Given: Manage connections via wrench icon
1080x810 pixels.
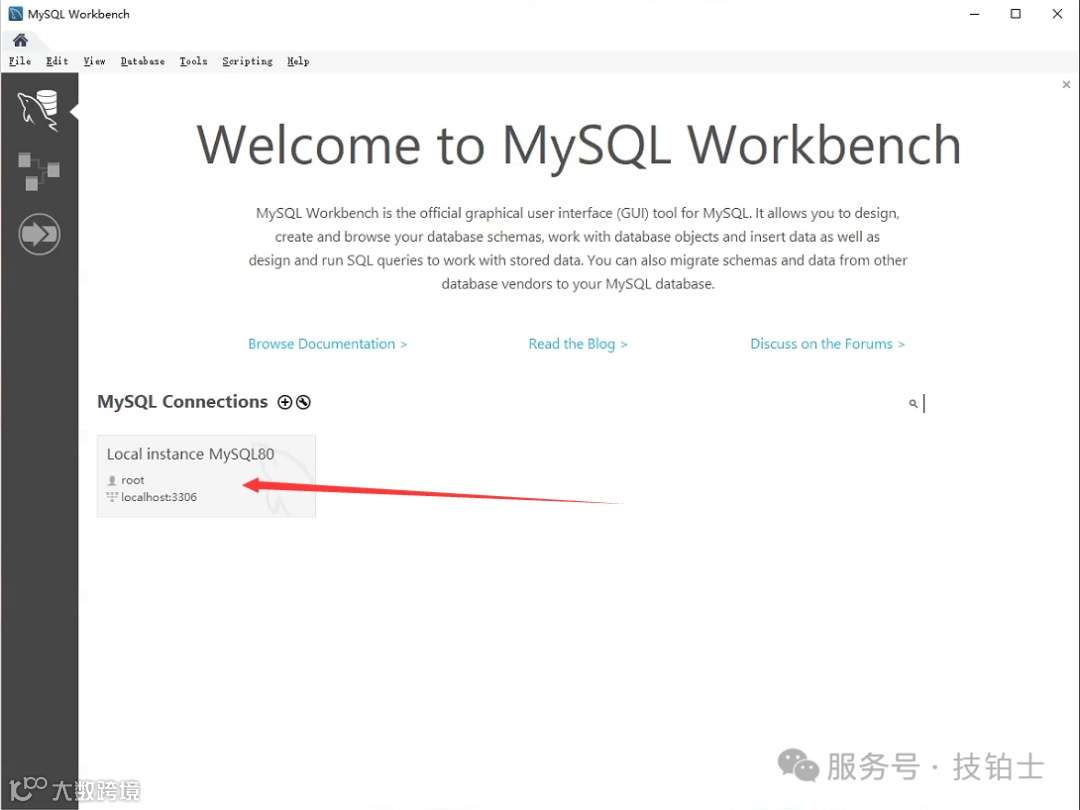Looking at the screenshot, I should pos(303,402).
